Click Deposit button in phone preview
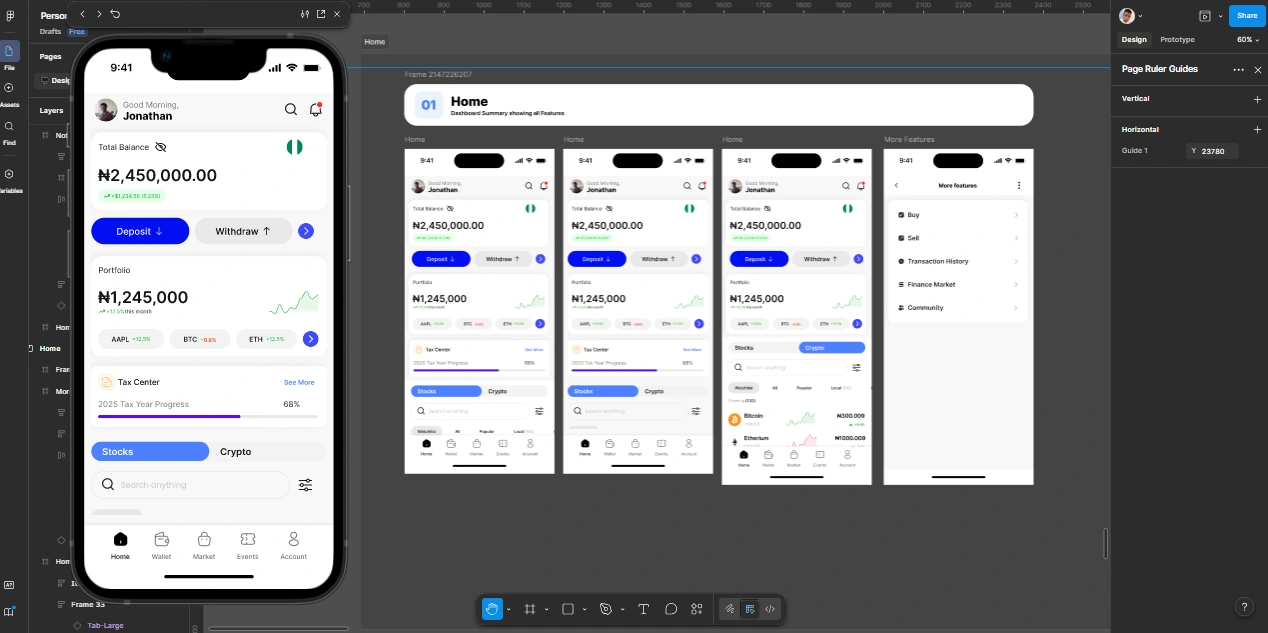1268x633 pixels. point(140,231)
